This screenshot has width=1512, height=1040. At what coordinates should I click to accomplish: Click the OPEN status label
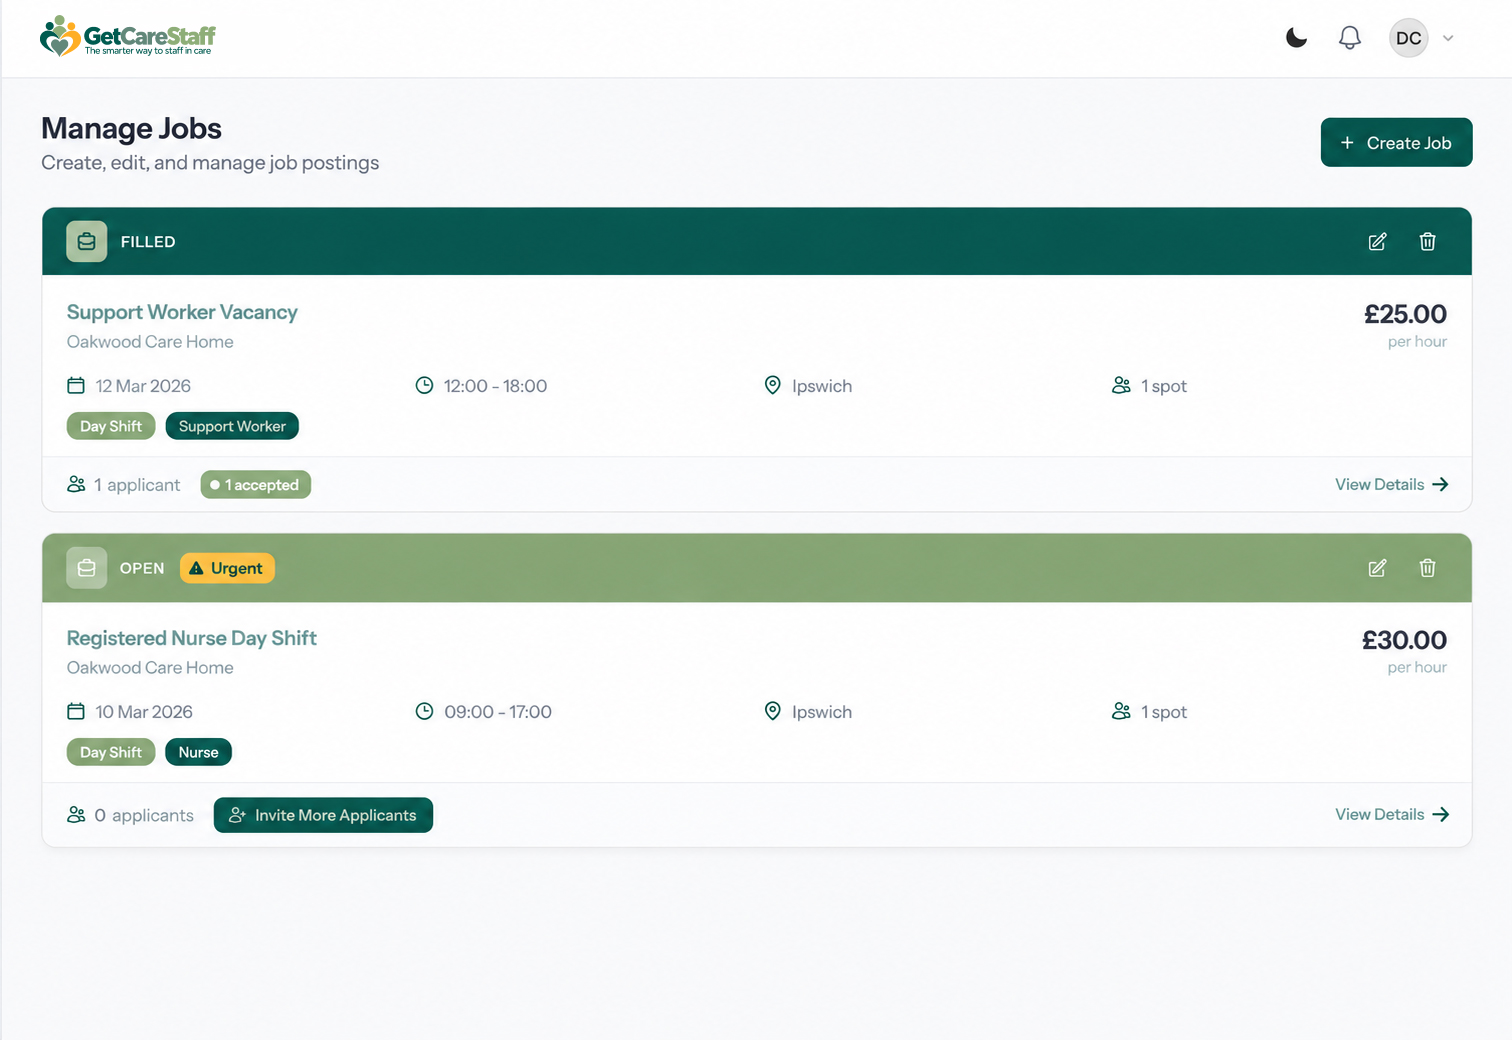142,568
